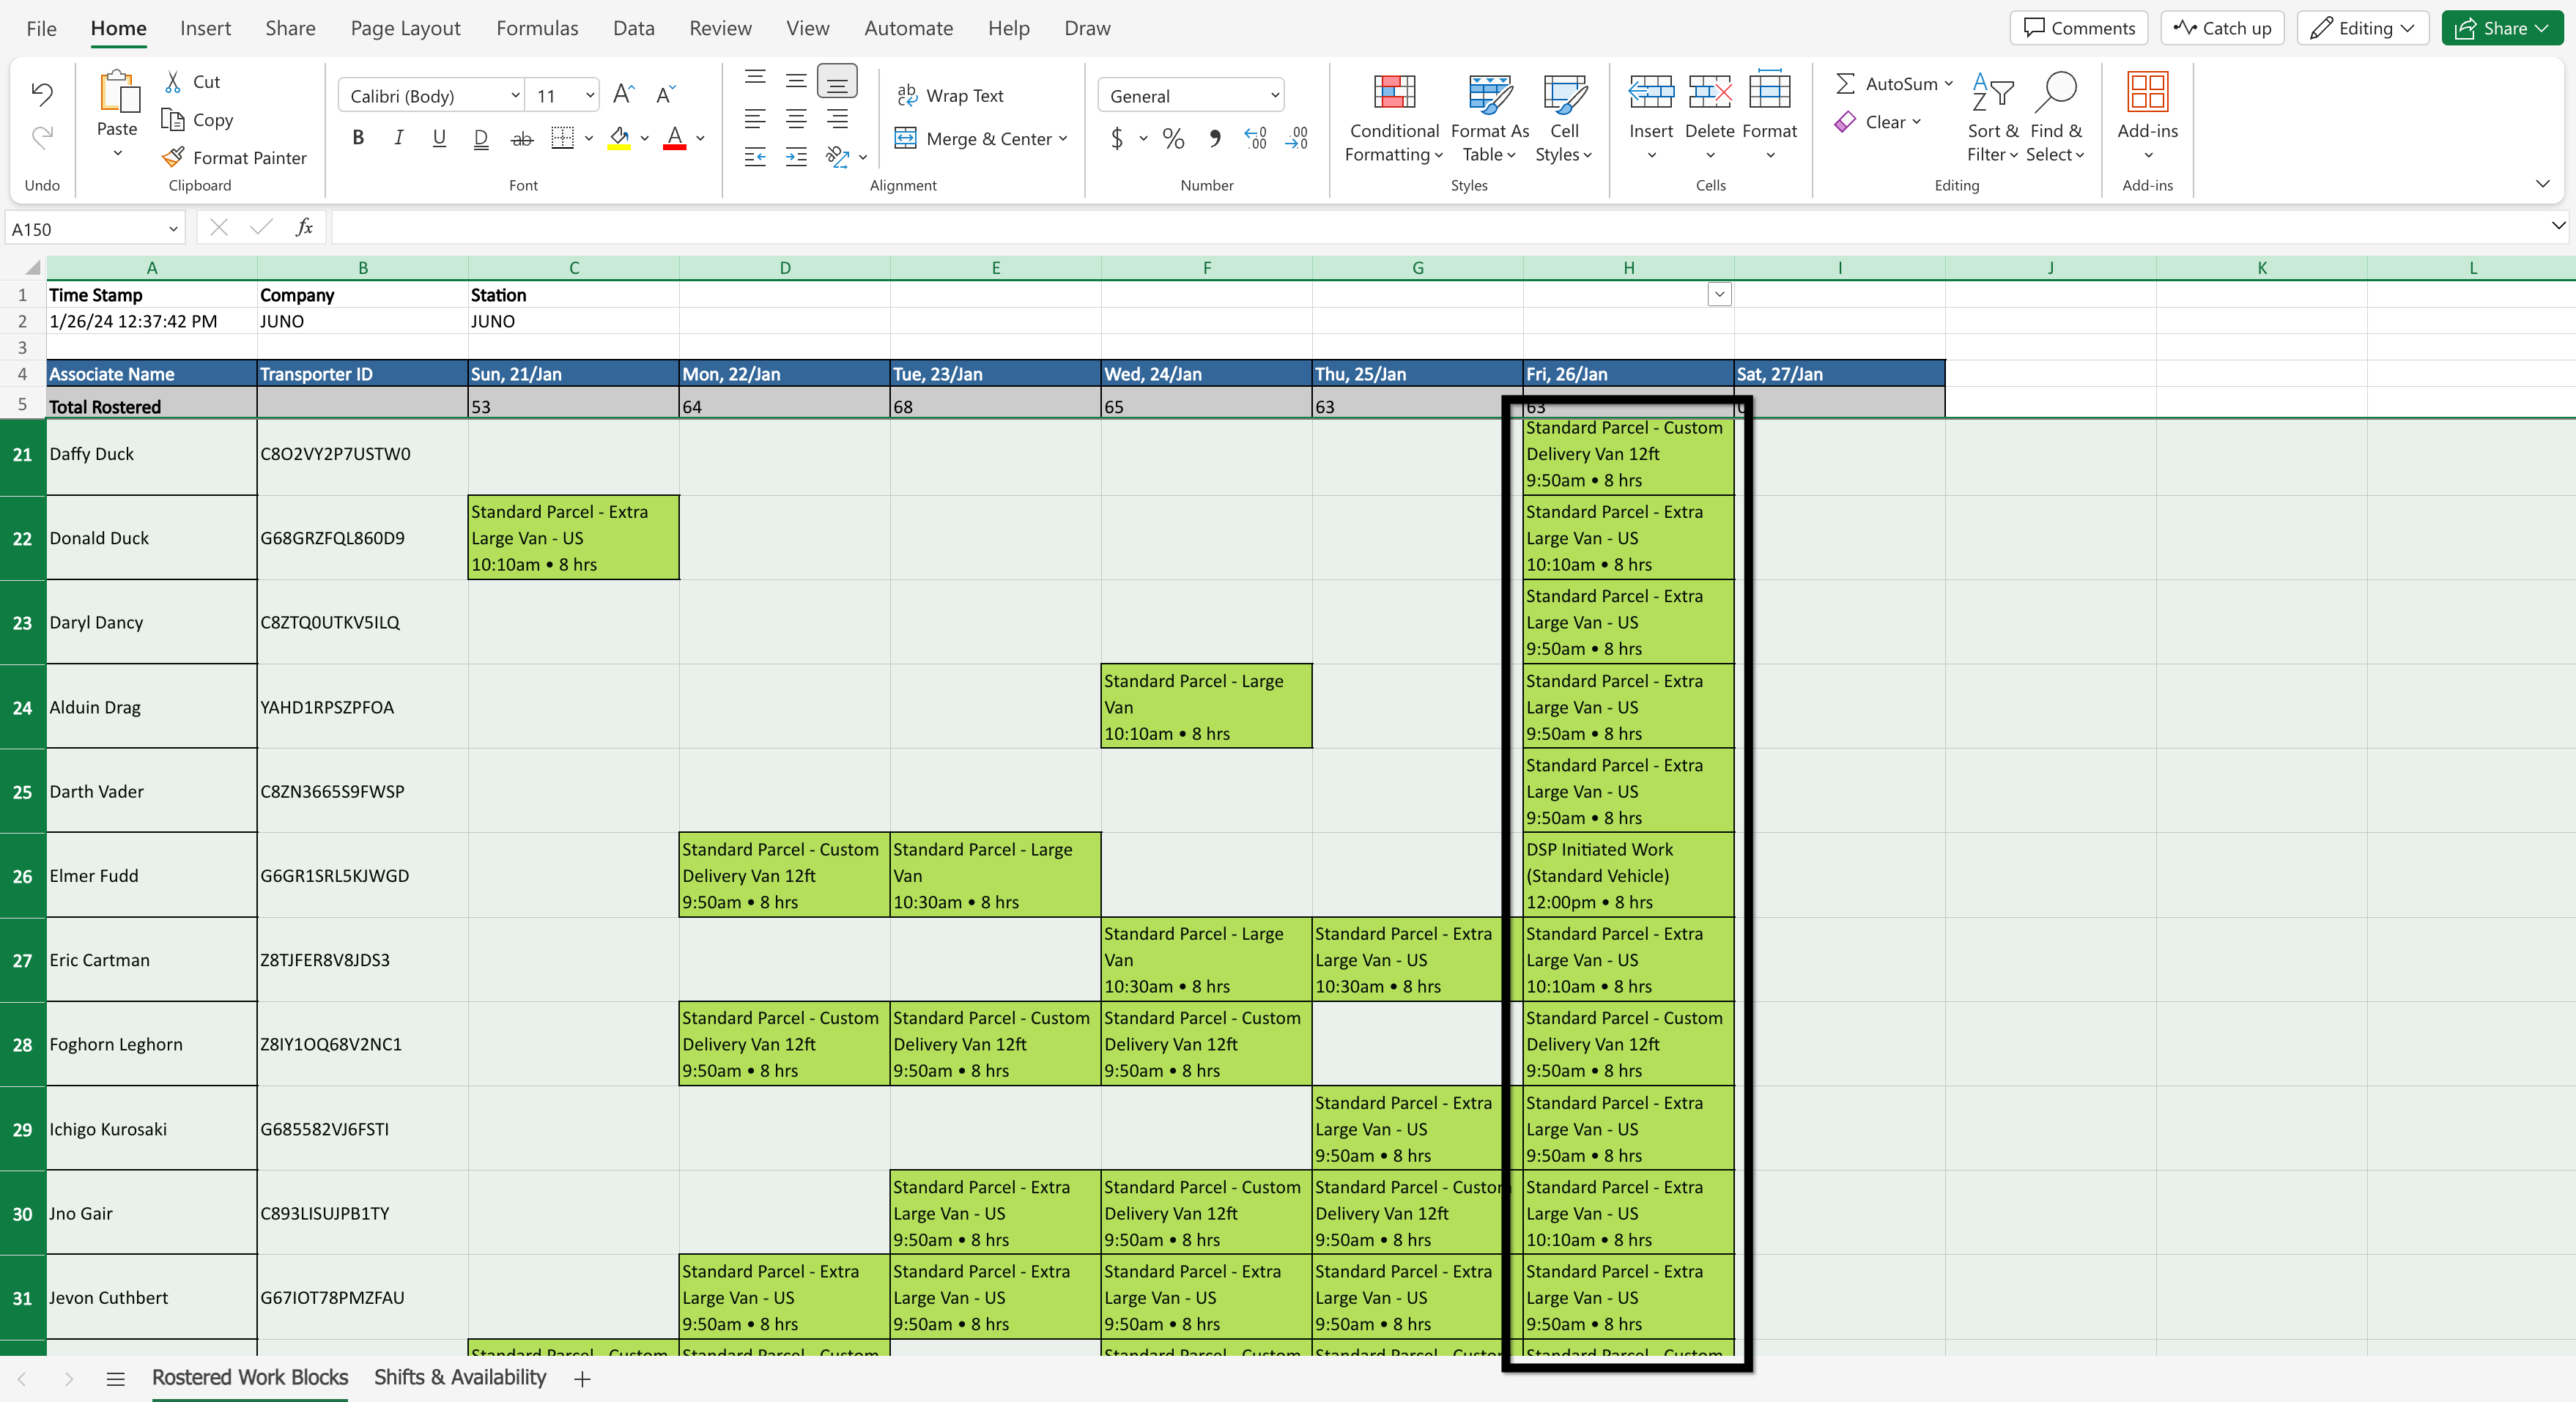Click the Percent Style icon

click(x=1173, y=138)
